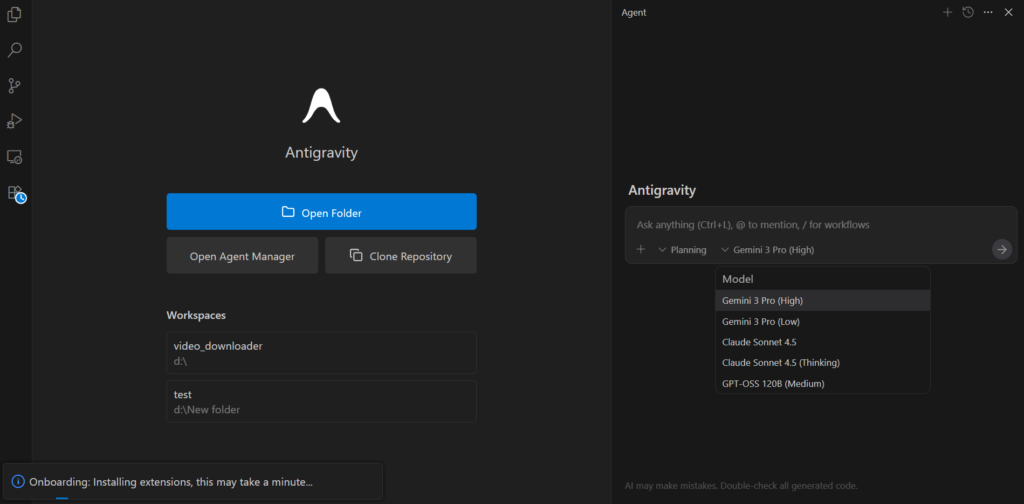Open the Search view icon
Screen dimensions: 1024x504
click(x=15, y=50)
